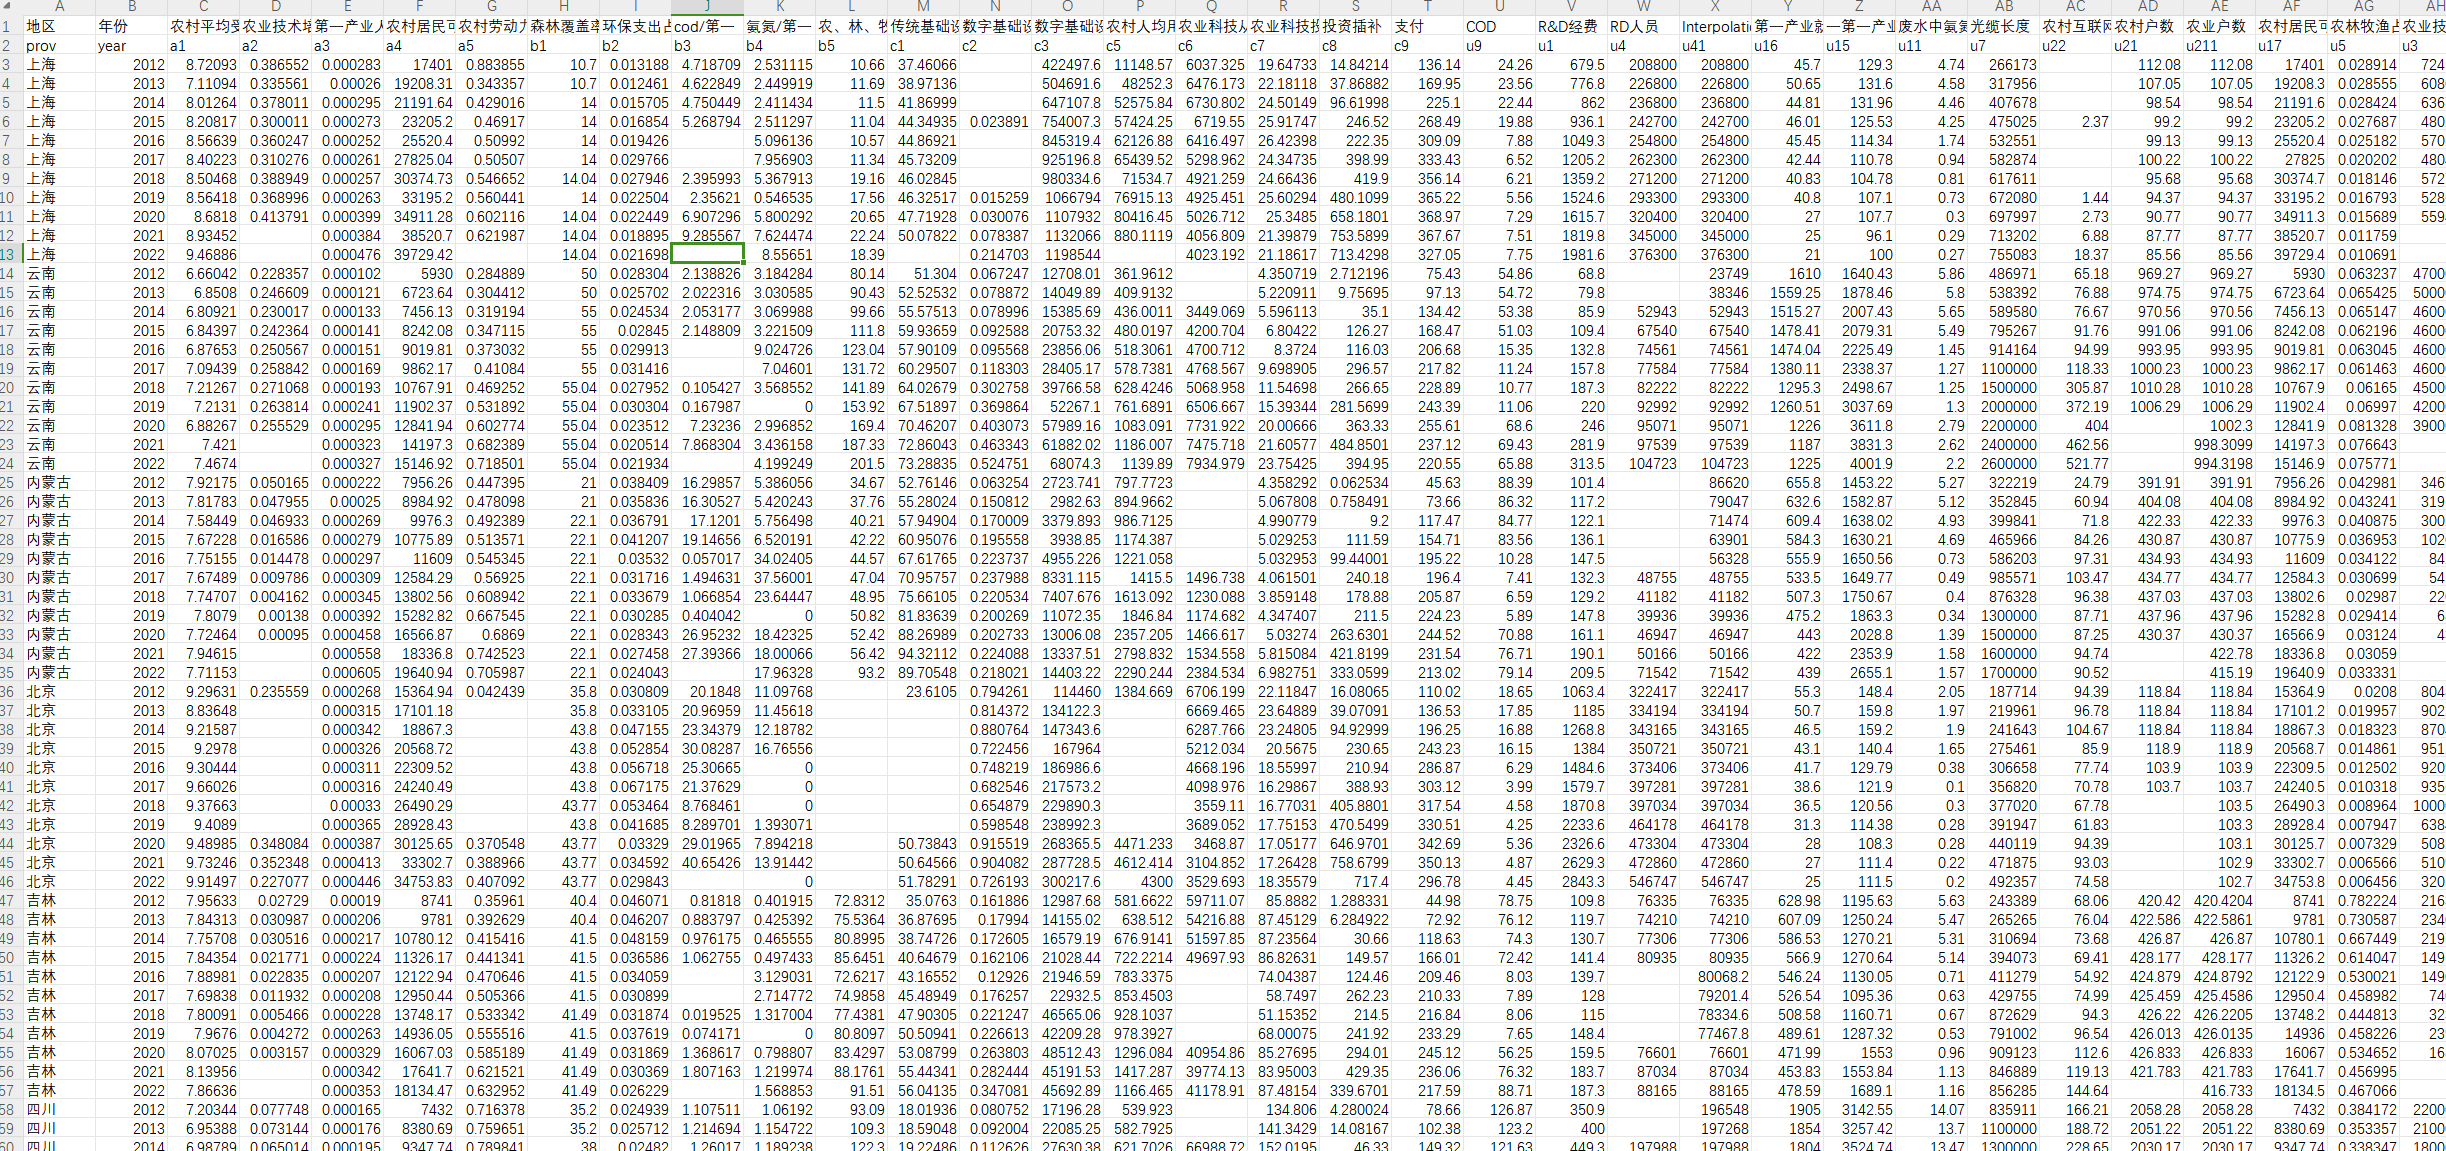
Task: Click the 'prov' cell in A2
Action: pyautogui.click(x=59, y=45)
